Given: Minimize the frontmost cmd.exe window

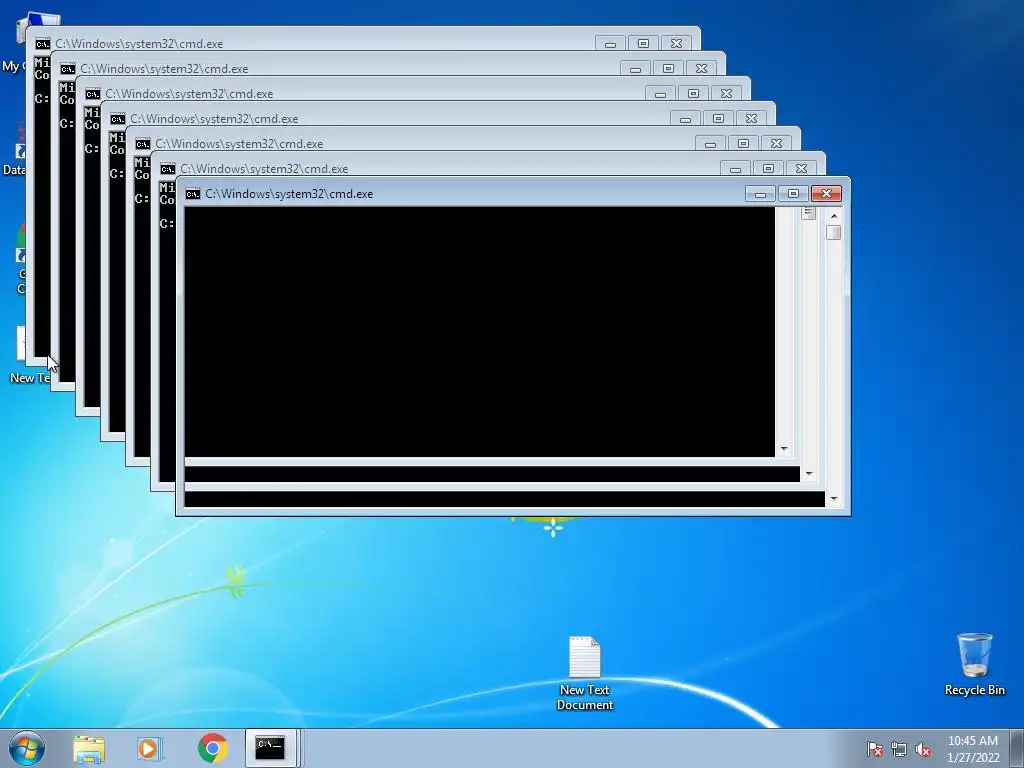Looking at the screenshot, I should coord(760,194).
